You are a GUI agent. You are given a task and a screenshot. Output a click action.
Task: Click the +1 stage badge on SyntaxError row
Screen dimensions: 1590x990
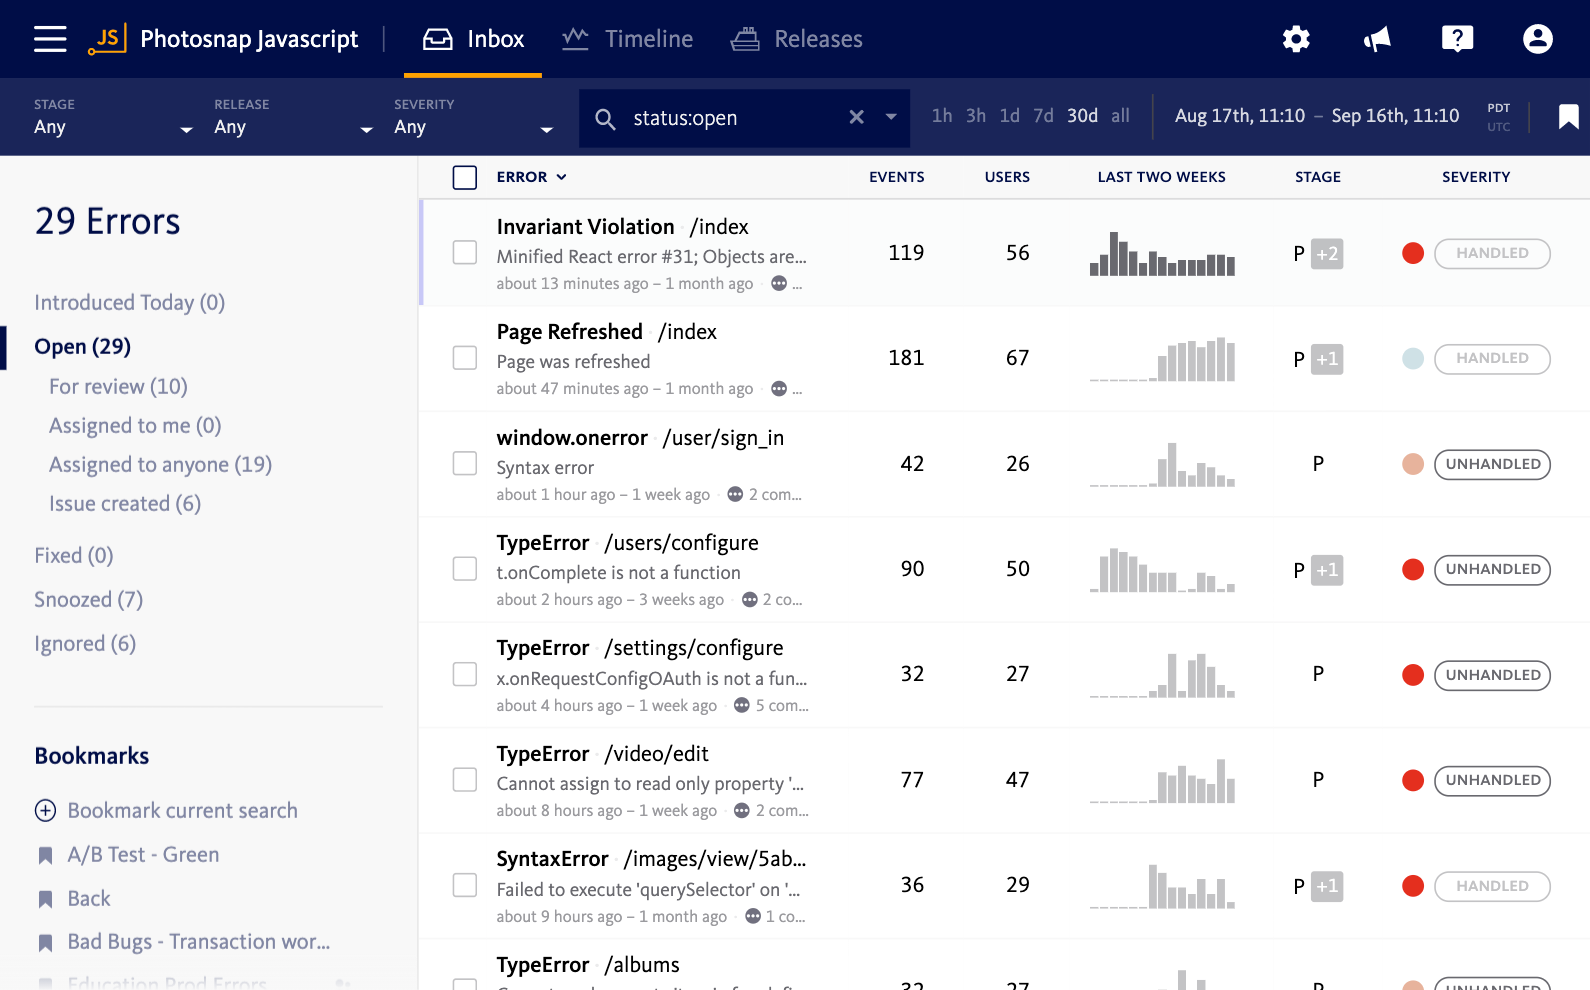pyautogui.click(x=1327, y=886)
